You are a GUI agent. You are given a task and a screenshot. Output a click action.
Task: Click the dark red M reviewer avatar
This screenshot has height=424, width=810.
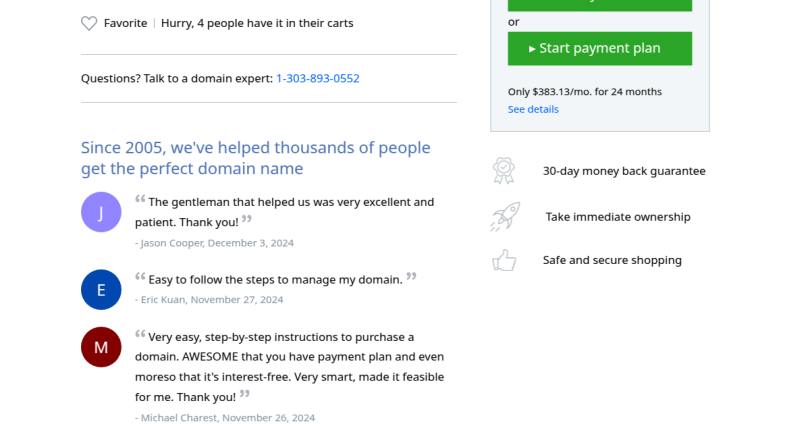point(101,347)
